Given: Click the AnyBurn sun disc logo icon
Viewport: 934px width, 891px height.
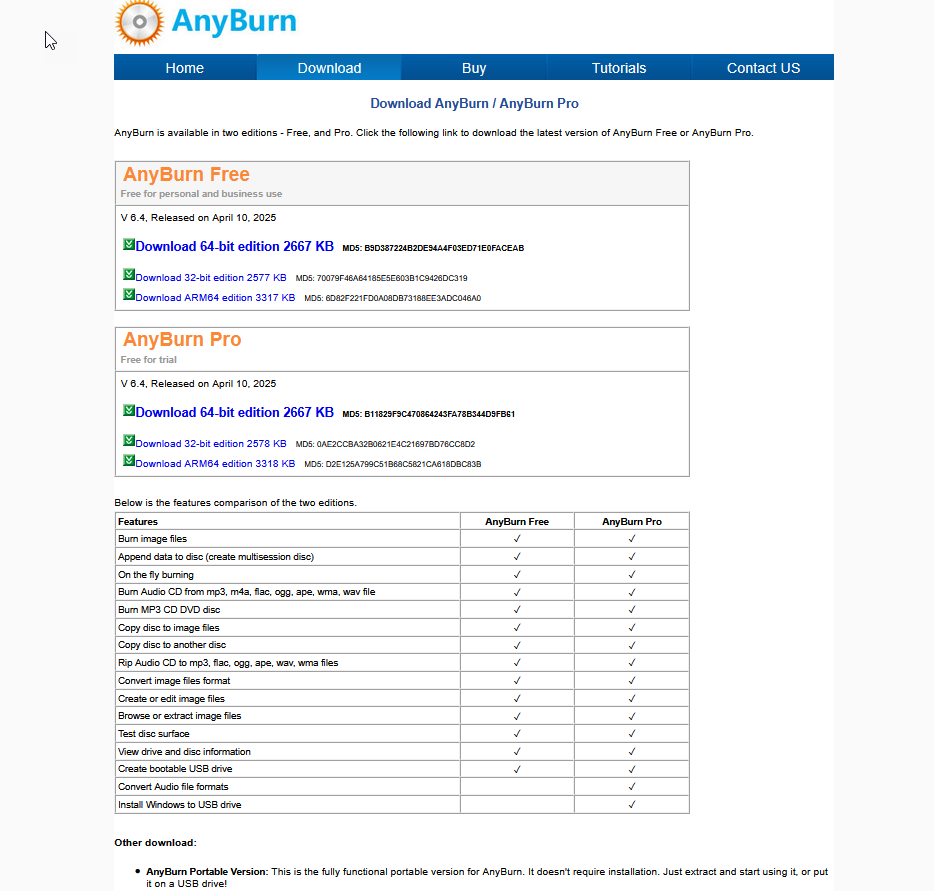Looking at the screenshot, I should 139,23.
